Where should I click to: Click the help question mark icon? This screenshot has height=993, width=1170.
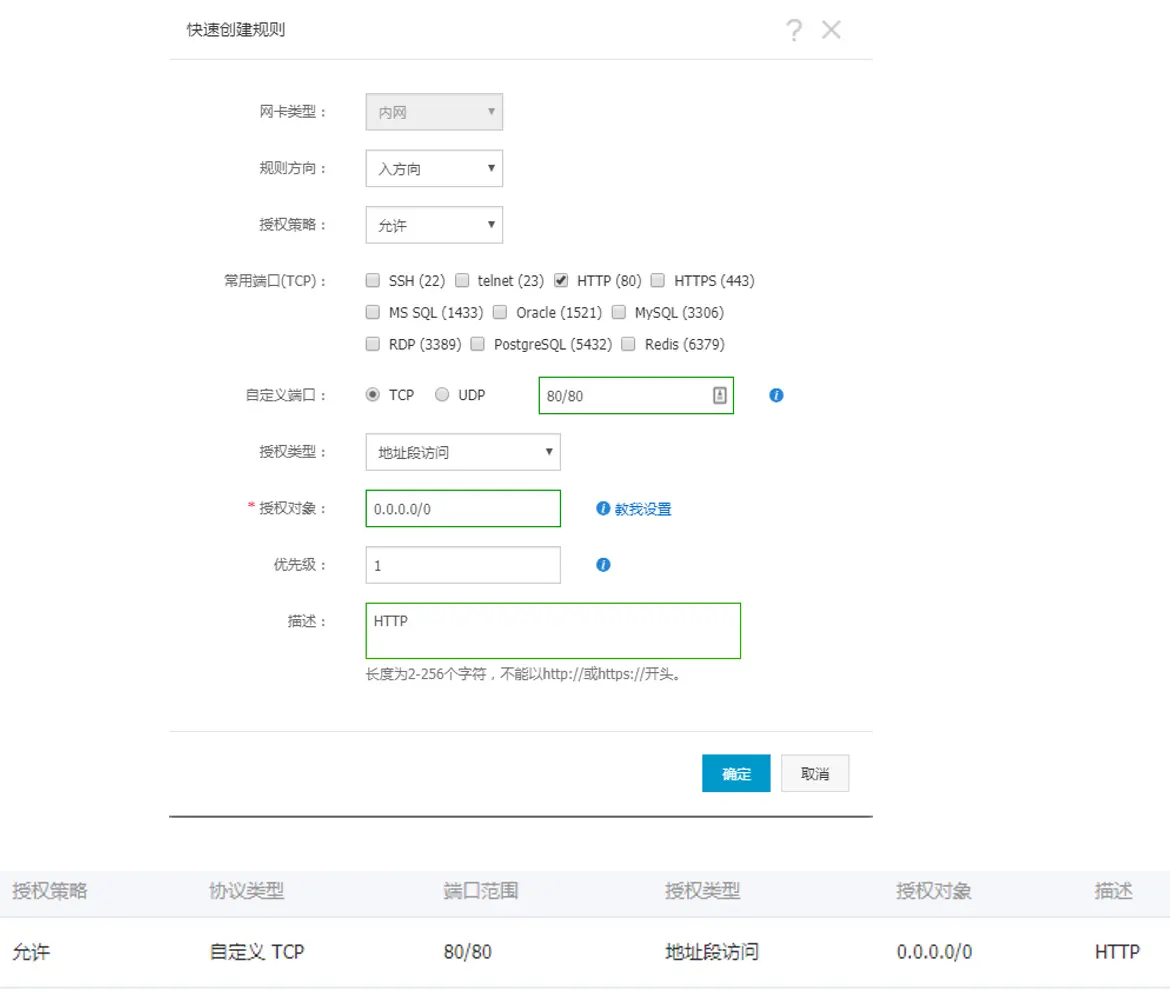794,30
